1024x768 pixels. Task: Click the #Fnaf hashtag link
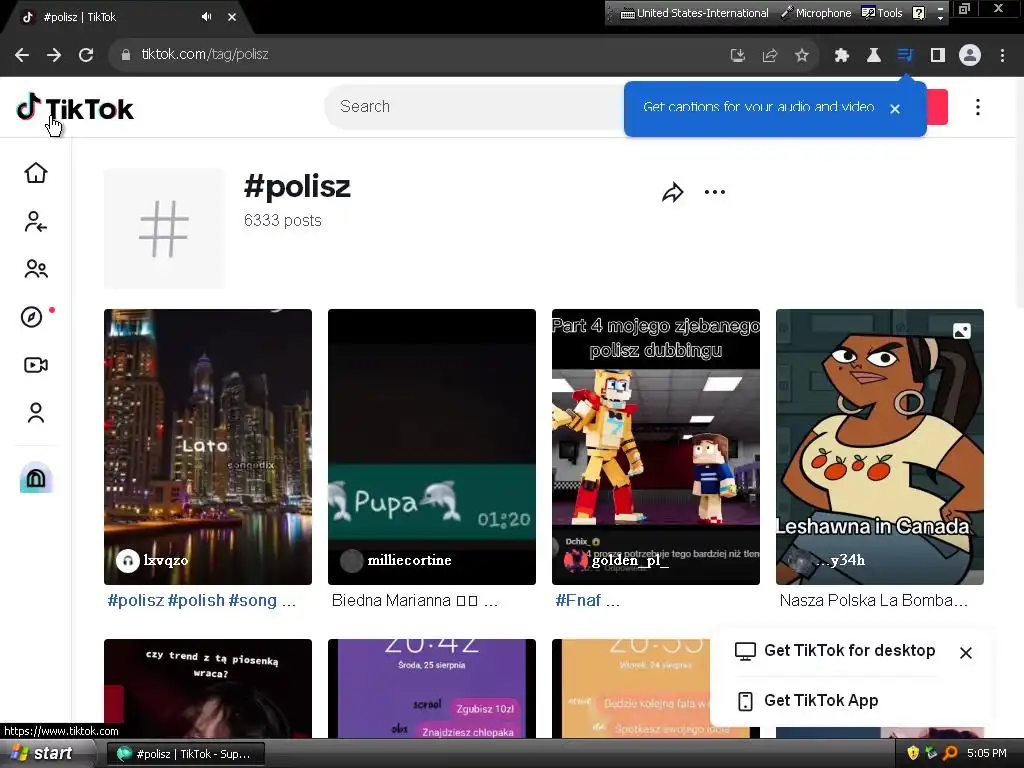[578, 600]
